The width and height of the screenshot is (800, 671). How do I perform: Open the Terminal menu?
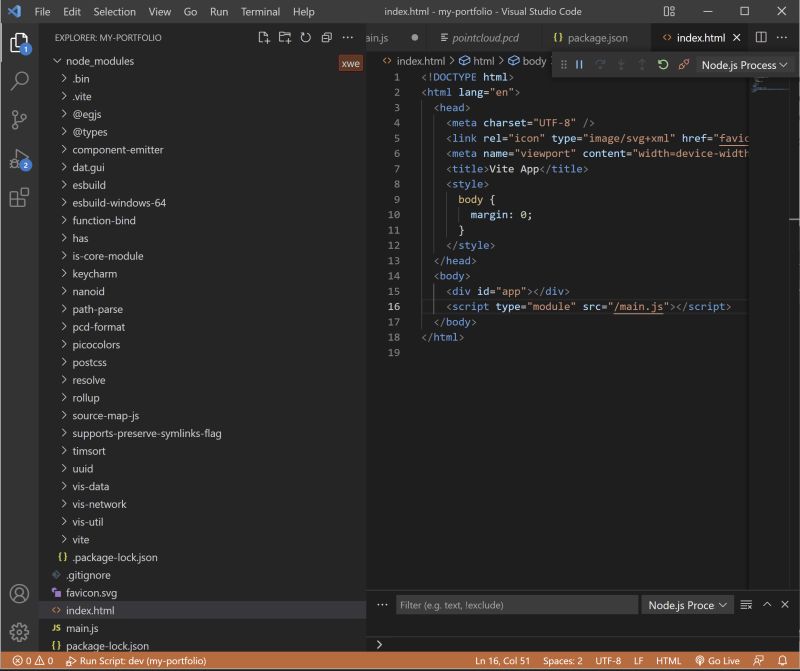point(259,11)
